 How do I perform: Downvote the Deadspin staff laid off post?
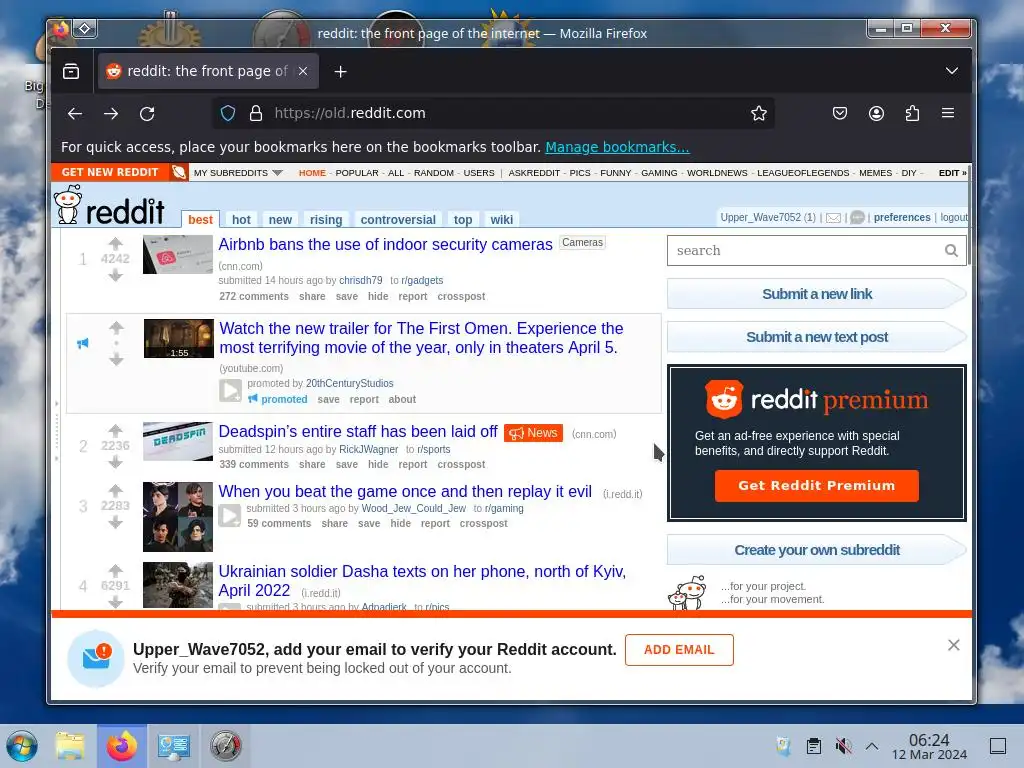[x=116, y=462]
